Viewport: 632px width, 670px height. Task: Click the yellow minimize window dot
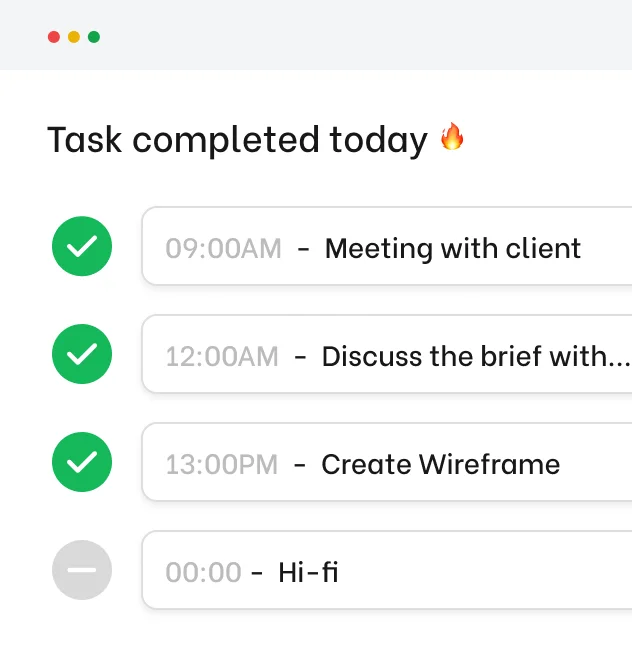click(x=74, y=37)
